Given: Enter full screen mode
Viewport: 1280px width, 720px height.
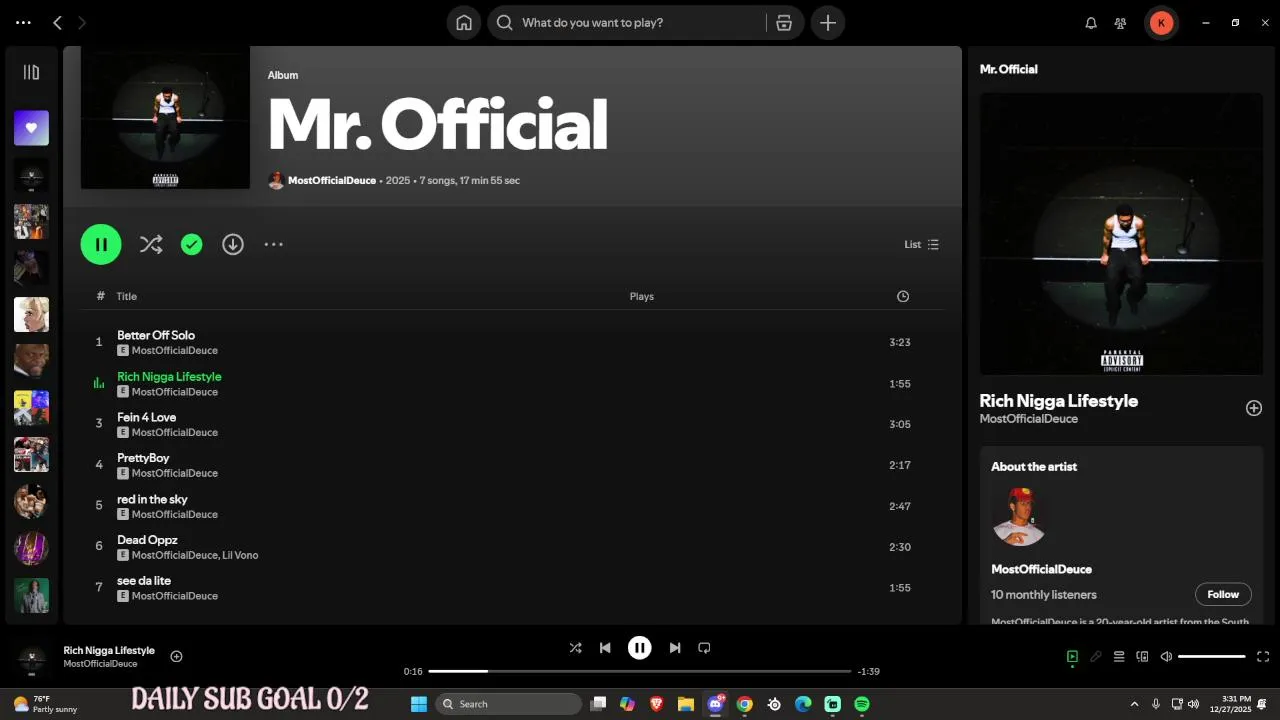Looking at the screenshot, I should click(1263, 657).
